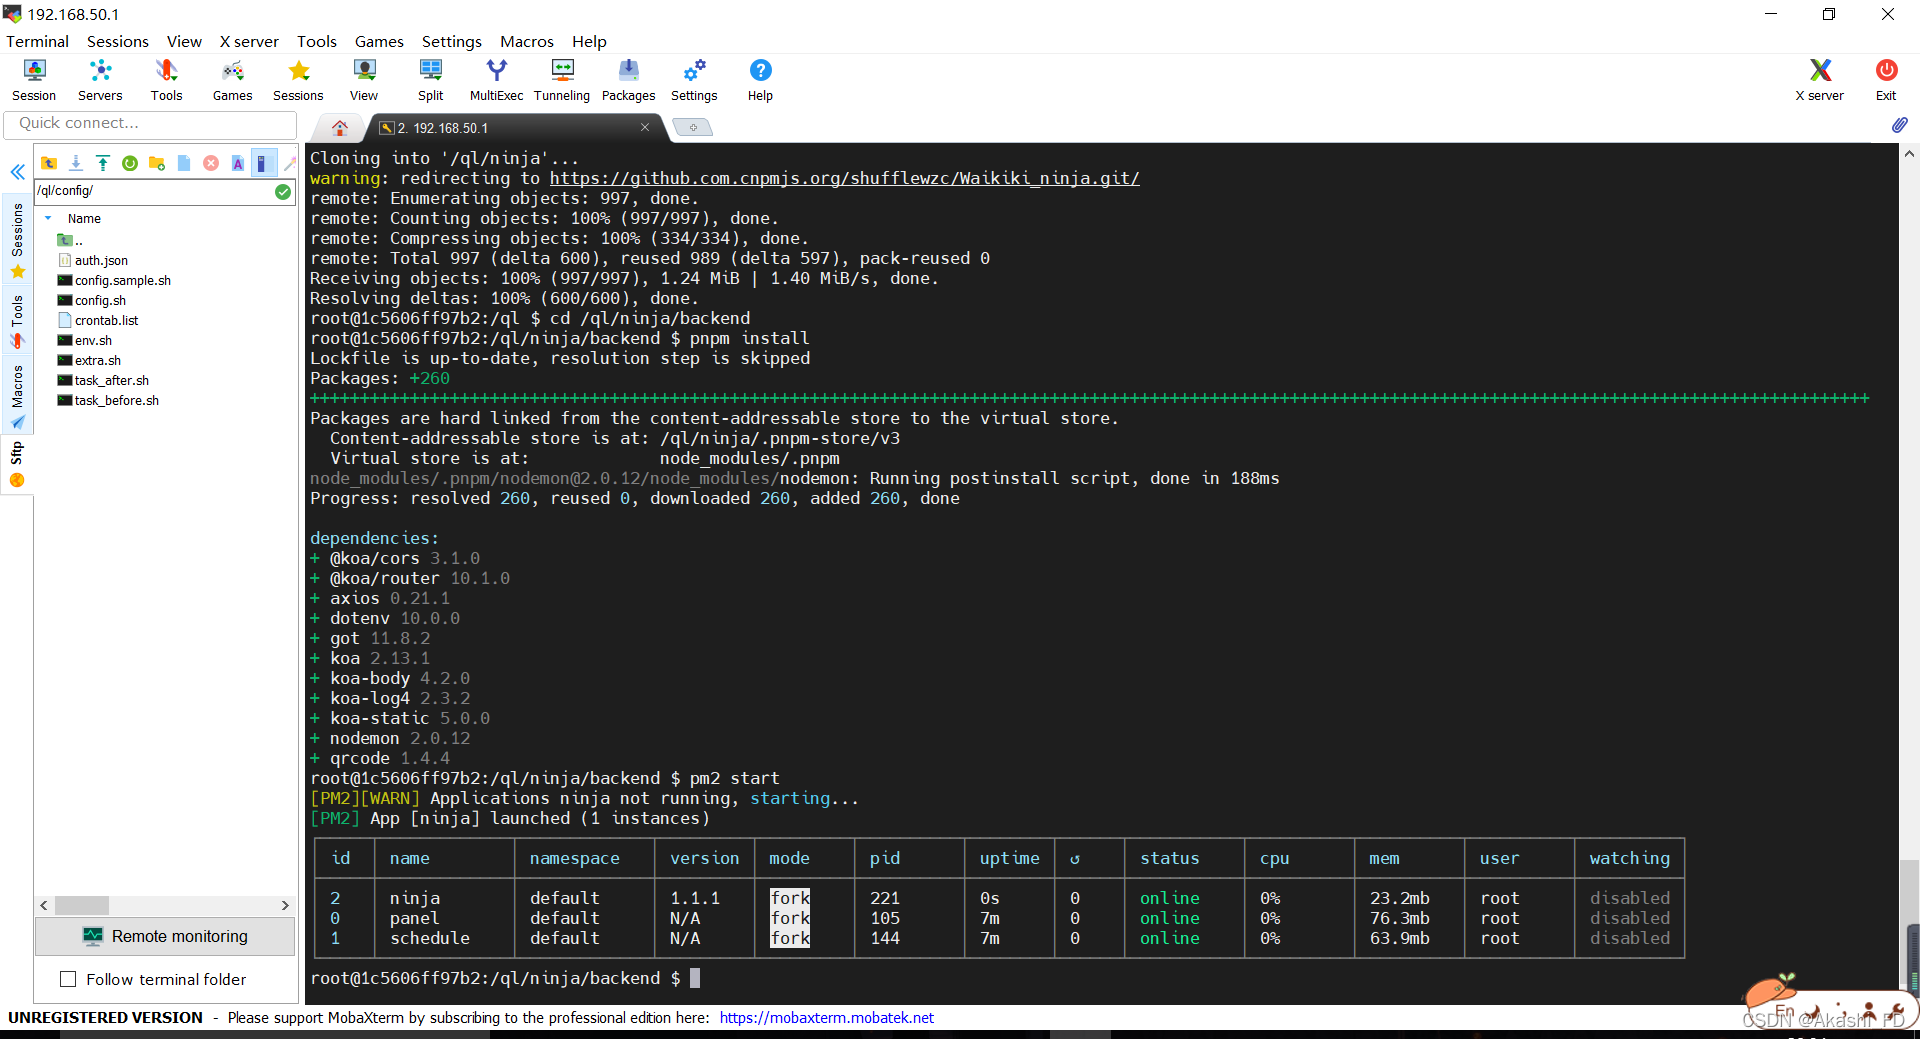The width and height of the screenshot is (1920, 1039).
Task: Select config.sh in the file list
Action: tap(100, 300)
